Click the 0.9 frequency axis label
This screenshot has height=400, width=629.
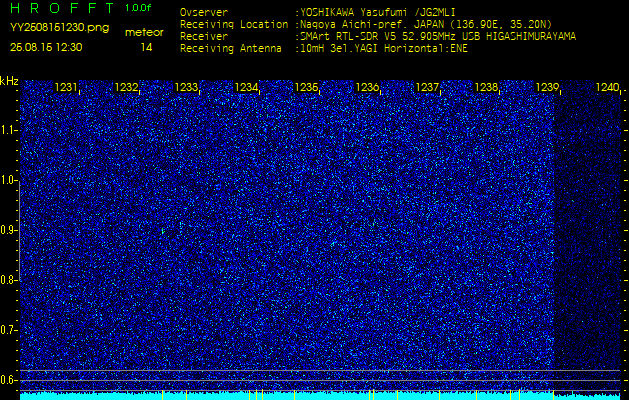point(8,230)
